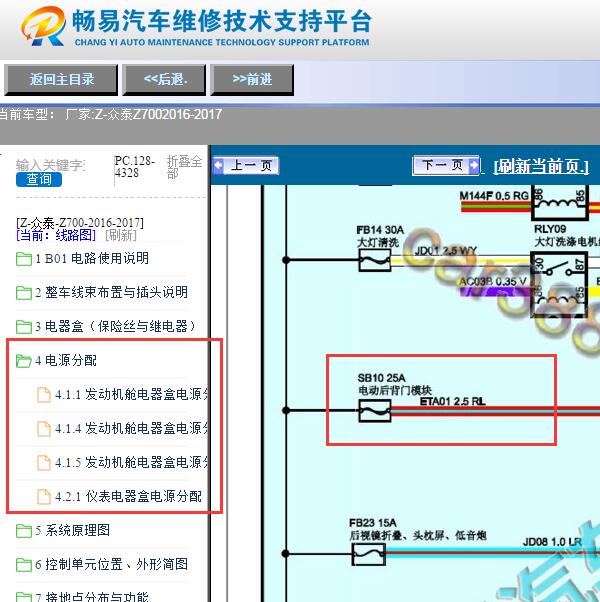Click opened folder icon for 4 电源分配

tap(24, 361)
